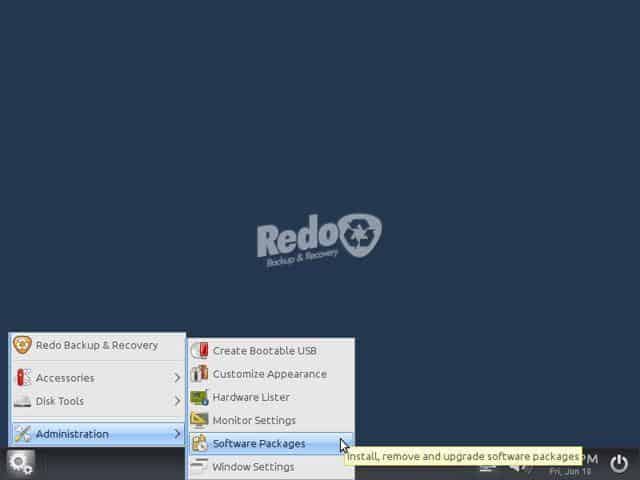
Task: Click the Administration tools icon
Action: click(23, 434)
